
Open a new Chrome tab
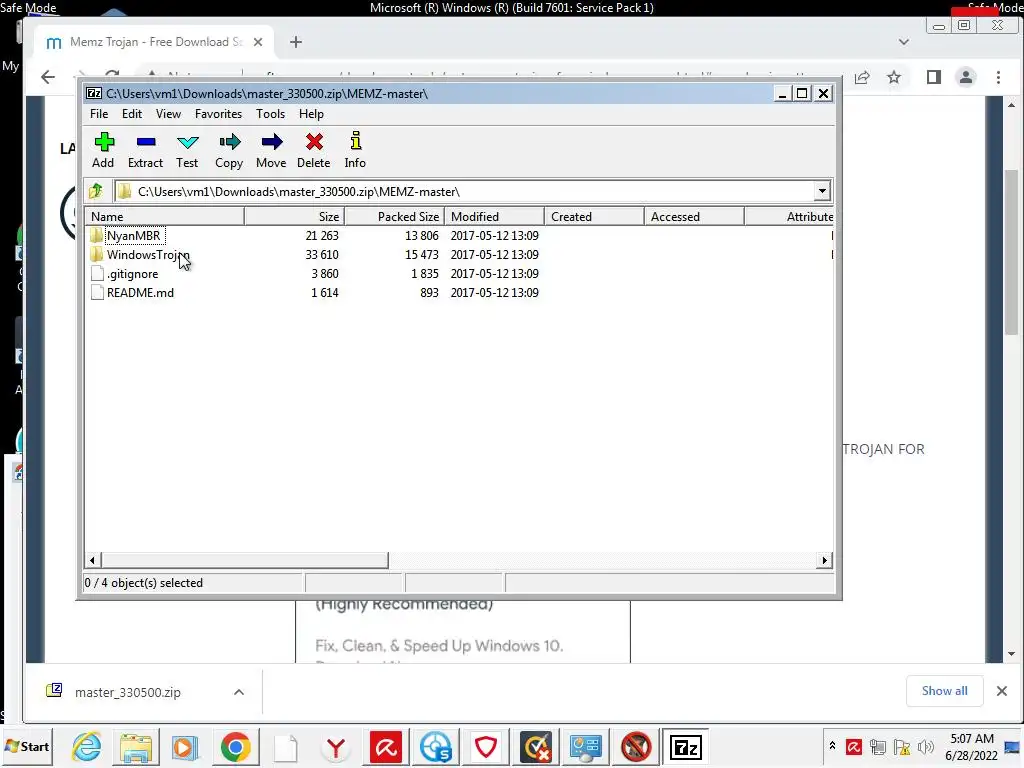coord(296,42)
